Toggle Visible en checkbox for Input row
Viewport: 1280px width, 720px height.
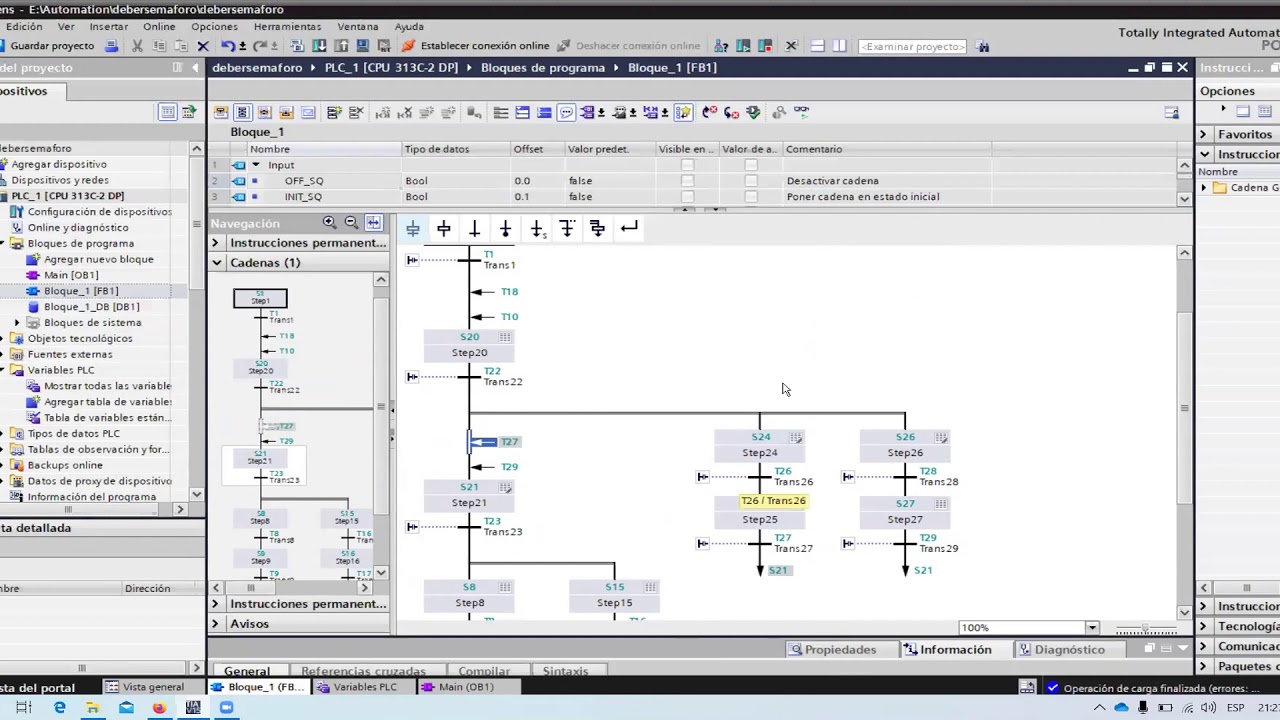(687, 165)
